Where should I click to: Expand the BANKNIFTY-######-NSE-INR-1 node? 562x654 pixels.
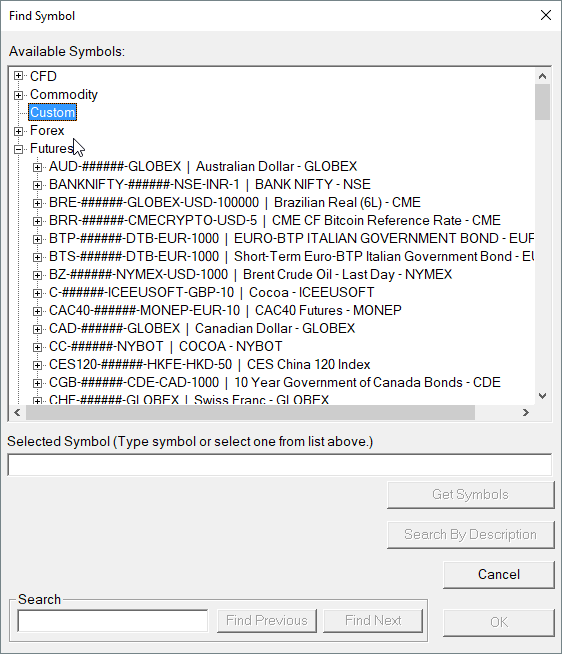38,185
